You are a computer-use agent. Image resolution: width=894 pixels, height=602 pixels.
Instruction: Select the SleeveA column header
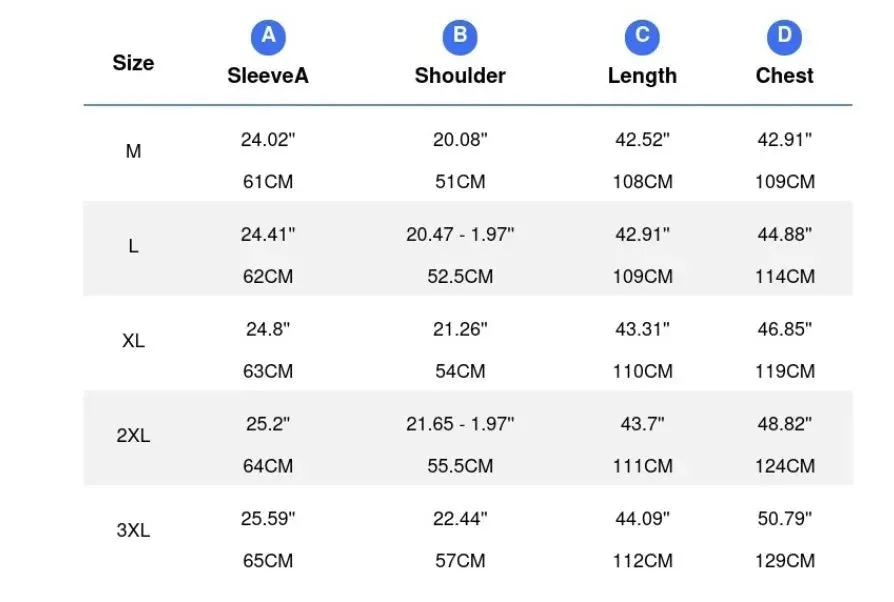pos(268,76)
